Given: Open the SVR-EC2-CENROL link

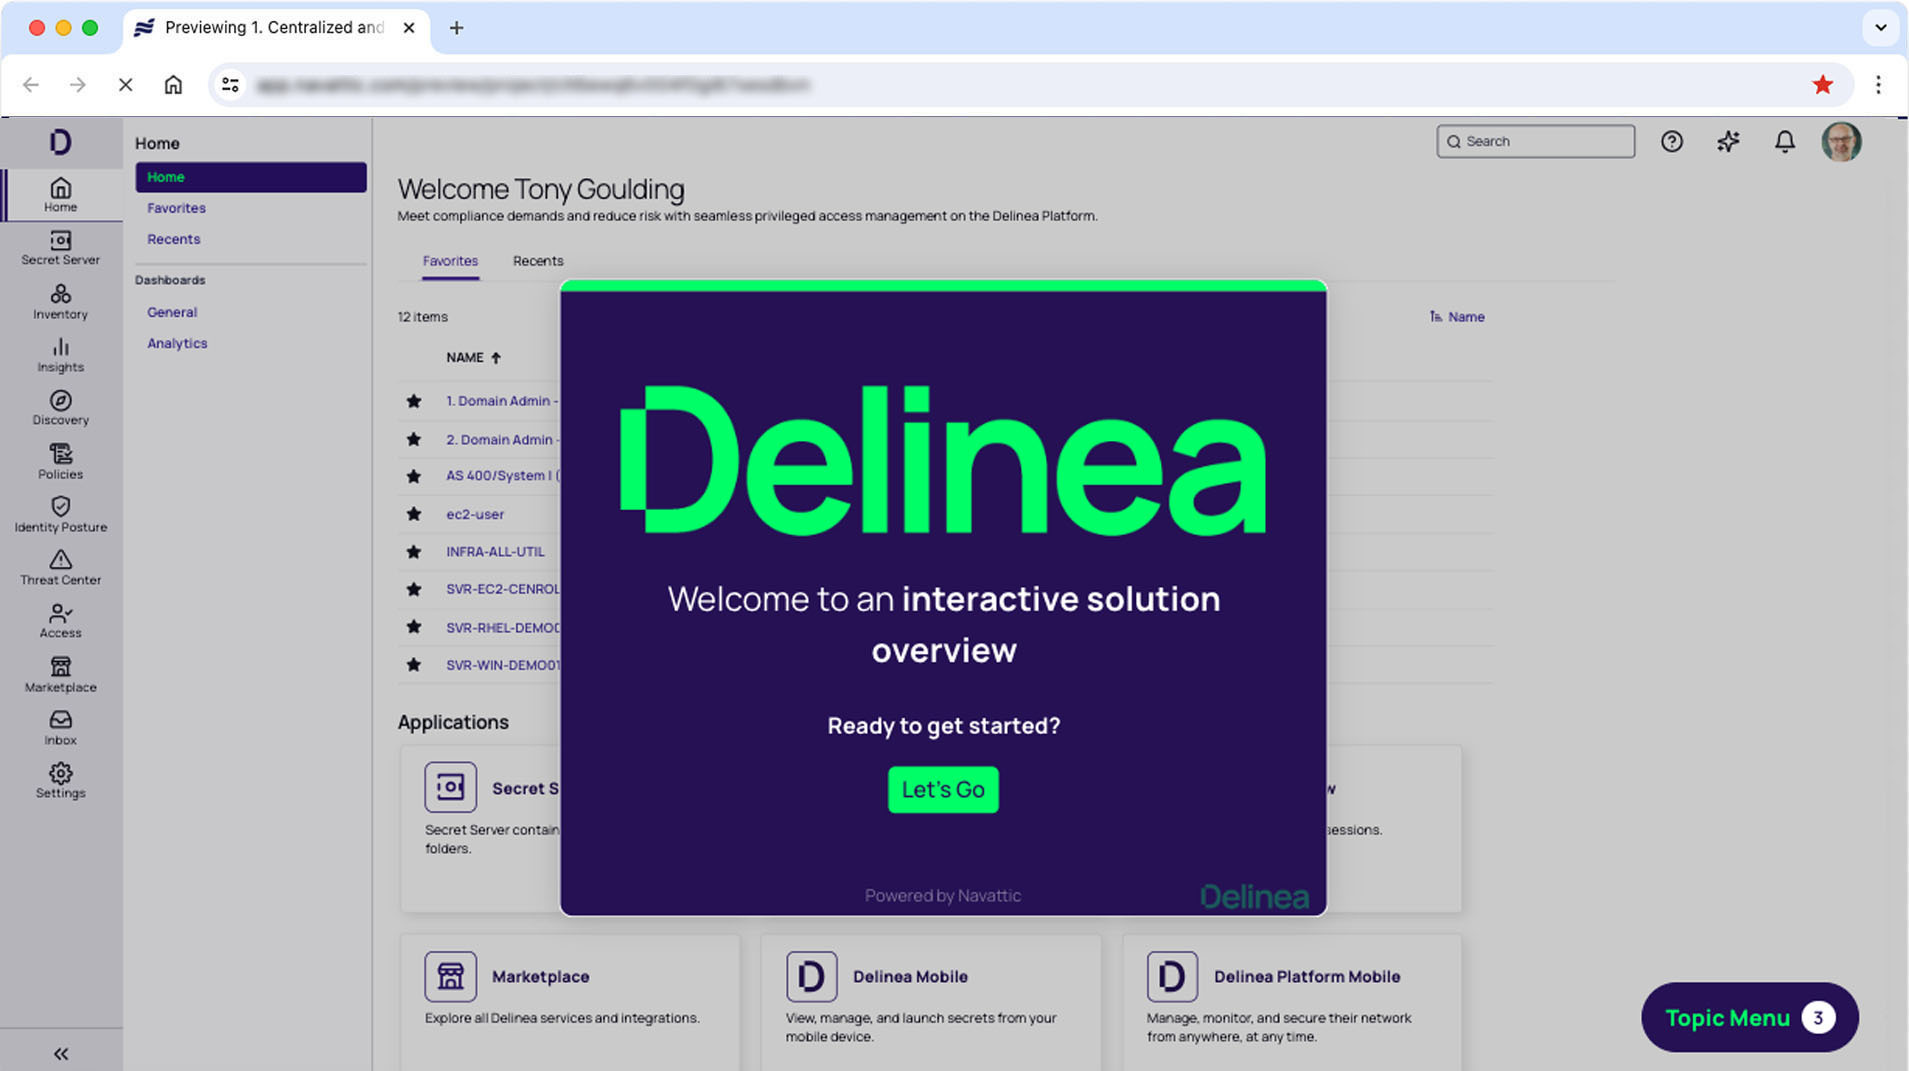Looking at the screenshot, I should pyautogui.click(x=502, y=589).
